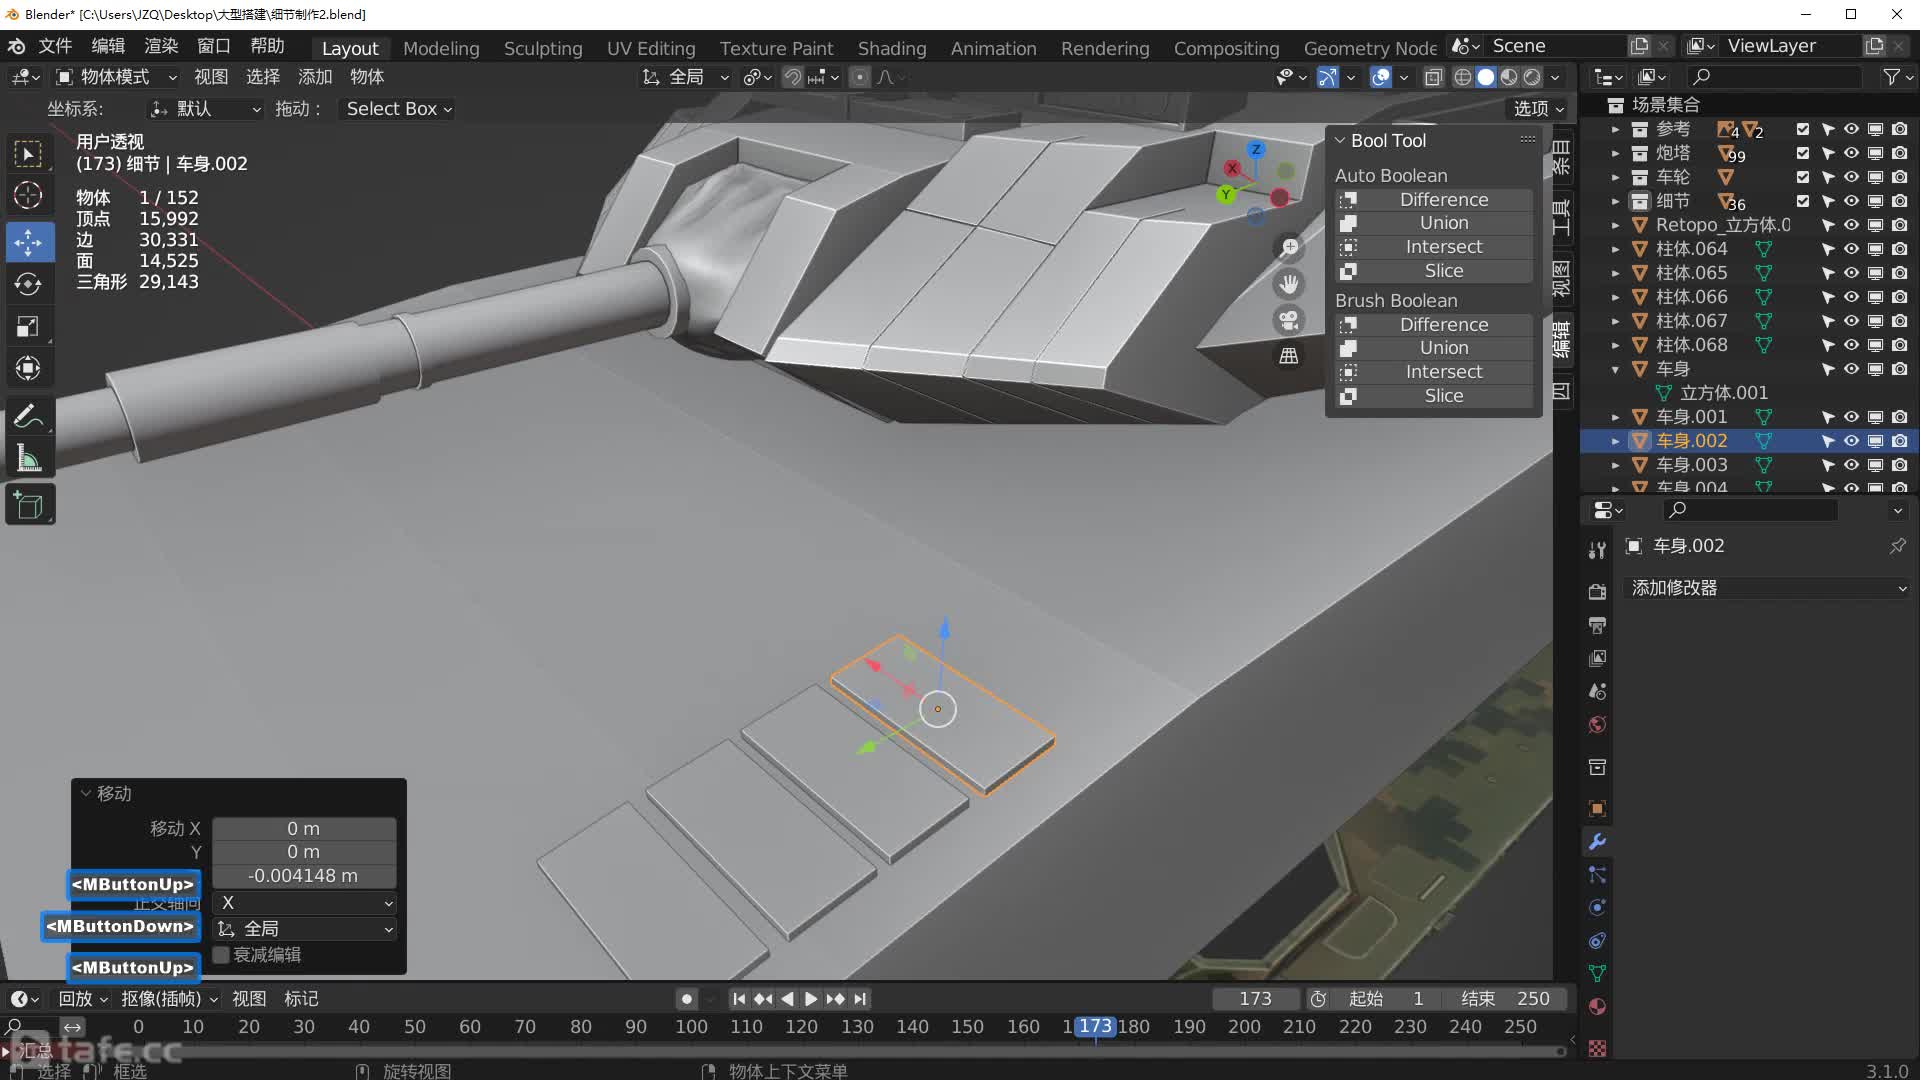Open the Select Box drag dropdown
The image size is (1920, 1080).
click(x=398, y=109)
